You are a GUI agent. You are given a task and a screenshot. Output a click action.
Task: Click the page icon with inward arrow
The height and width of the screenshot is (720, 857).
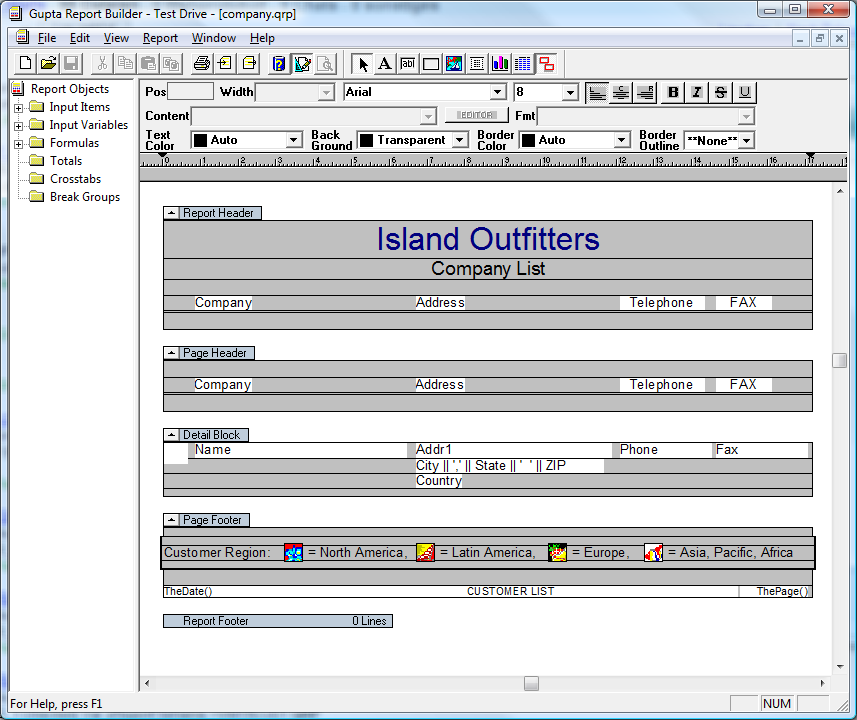225,64
